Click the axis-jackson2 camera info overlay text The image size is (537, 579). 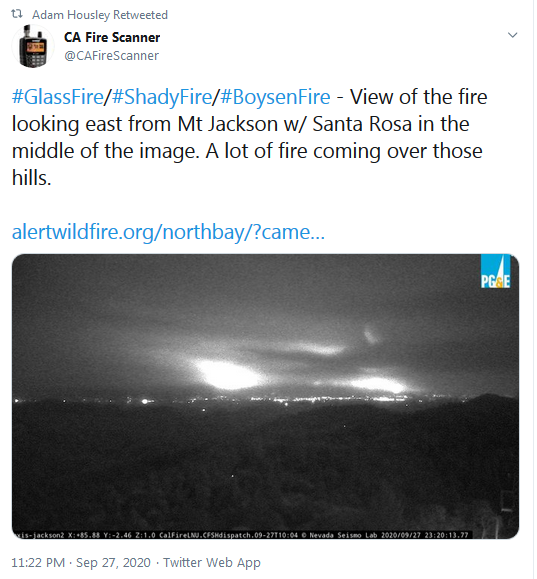click(156, 536)
